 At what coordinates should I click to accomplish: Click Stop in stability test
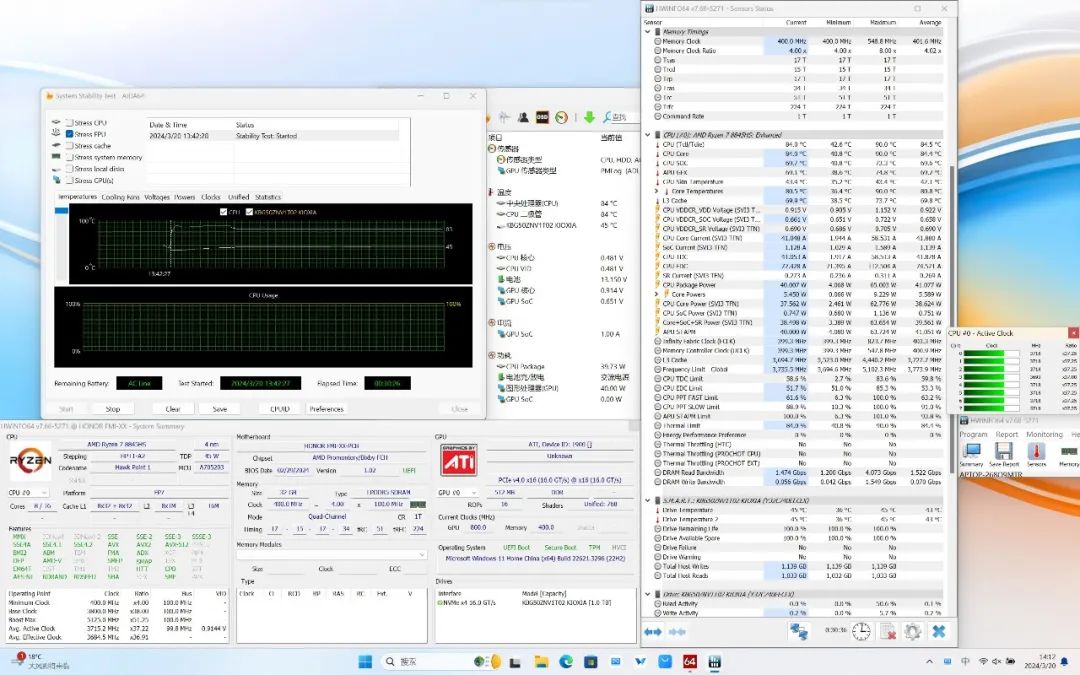113,409
